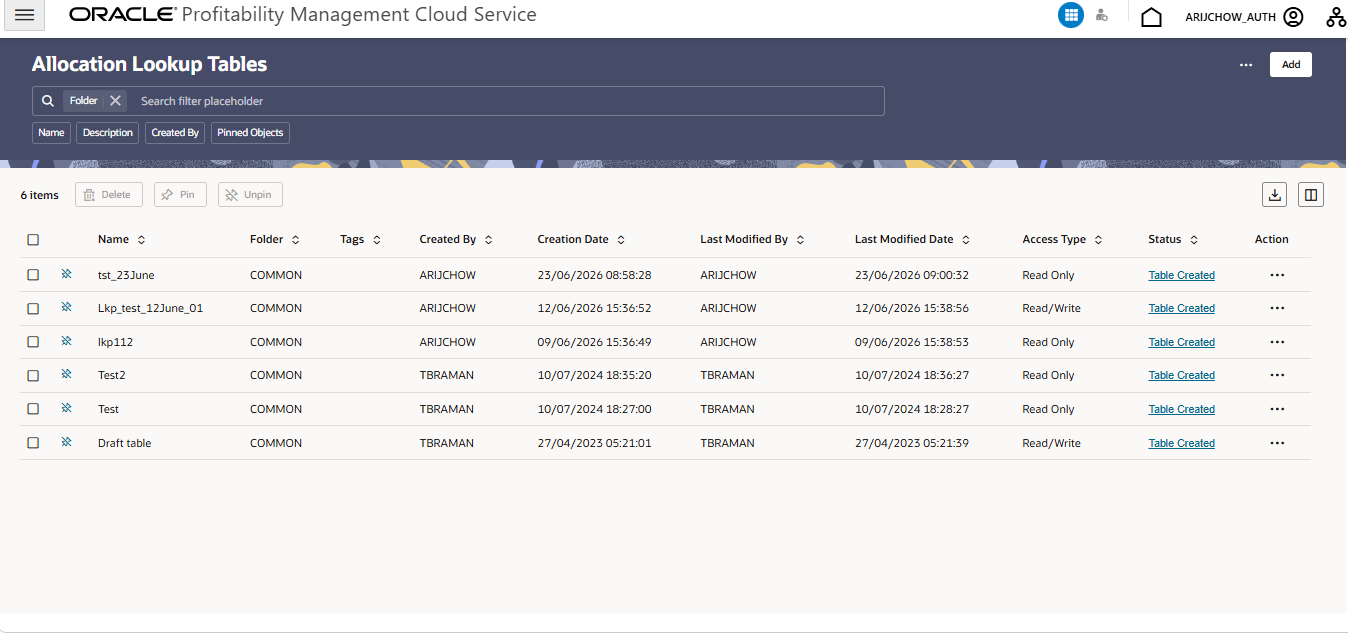Remove the Folder filter chip
The height and width of the screenshot is (633, 1348).
point(115,101)
